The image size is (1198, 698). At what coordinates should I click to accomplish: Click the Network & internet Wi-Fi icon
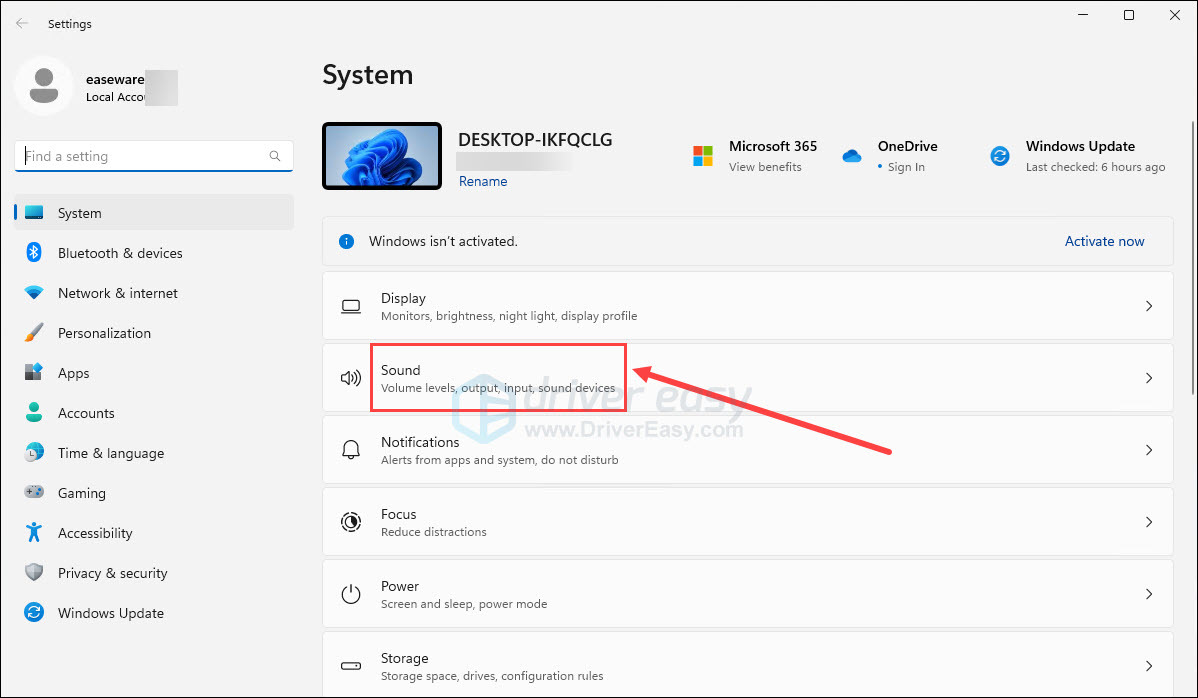pyautogui.click(x=34, y=293)
